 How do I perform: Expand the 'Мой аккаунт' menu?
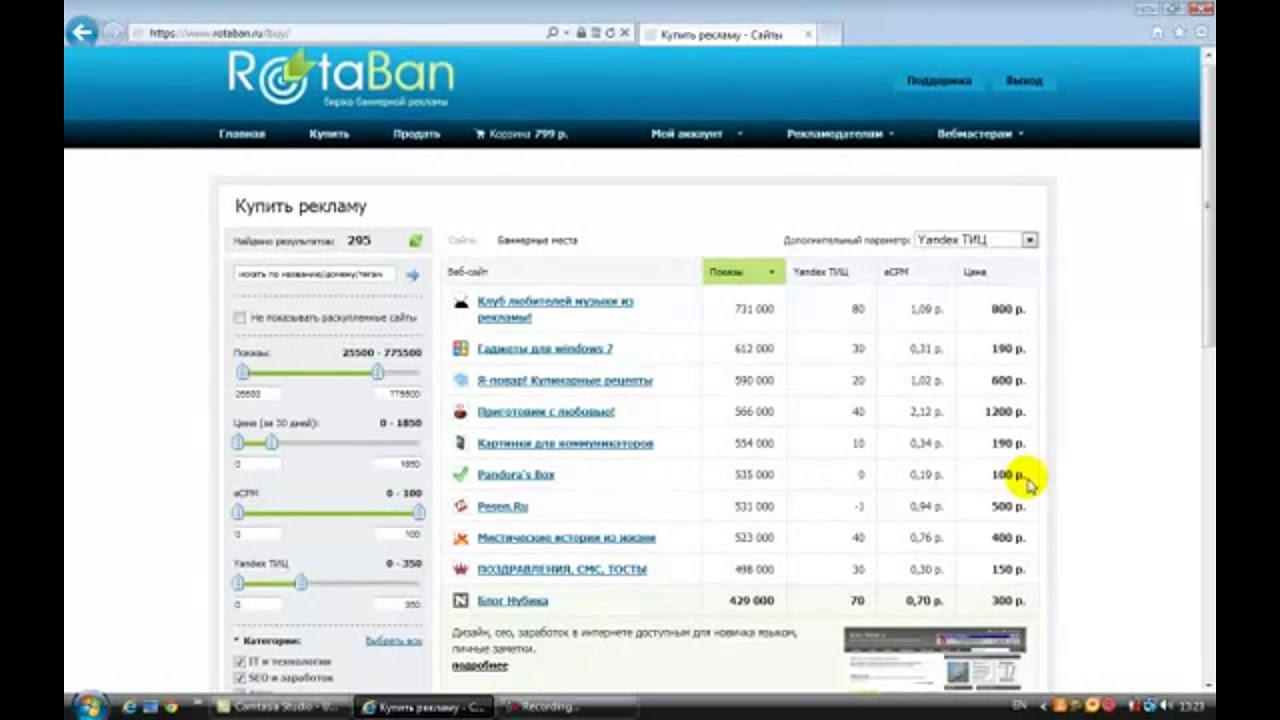tap(696, 133)
